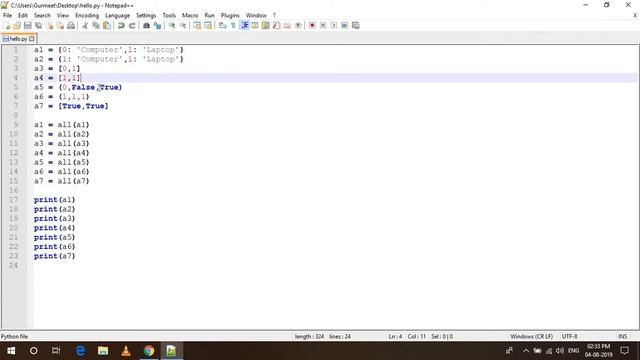Image resolution: width=640 pixels, height=360 pixels.
Task: Stop macro recording toolbar icon
Action: pos(323,25)
